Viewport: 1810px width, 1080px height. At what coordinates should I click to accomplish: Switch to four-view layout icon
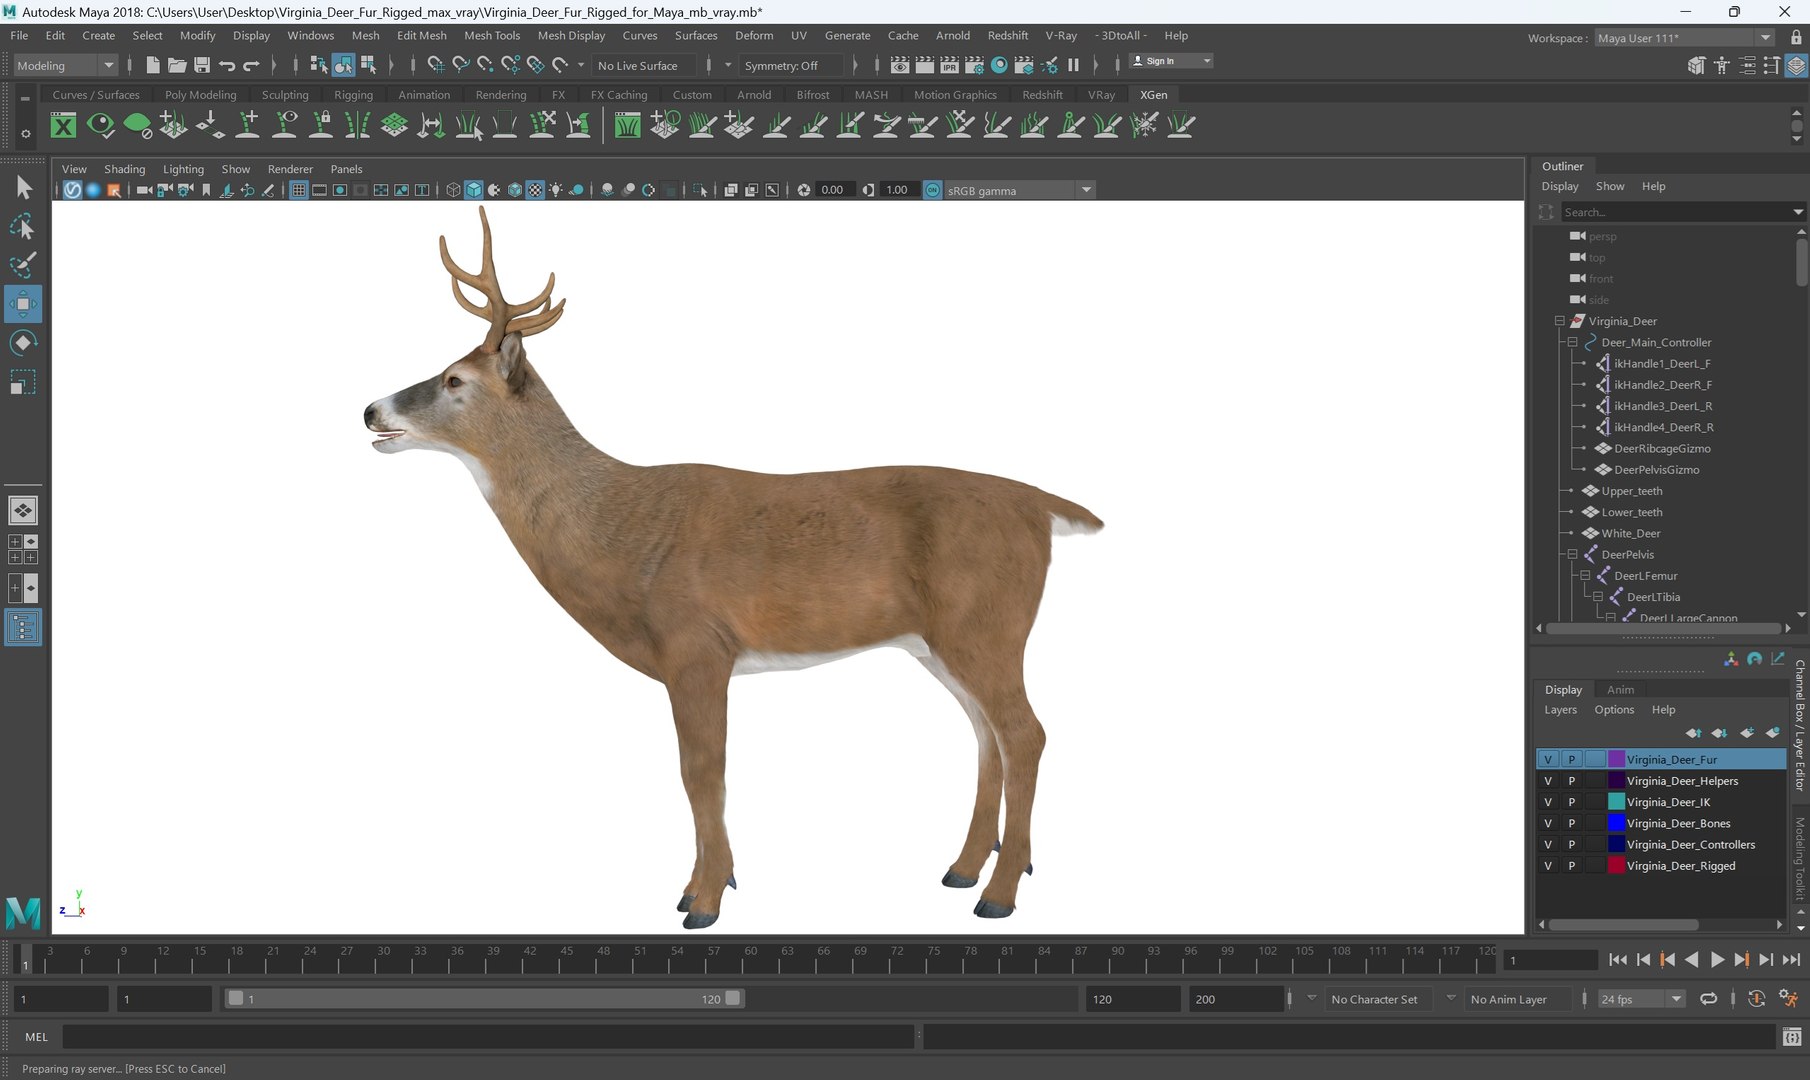coord(23,549)
